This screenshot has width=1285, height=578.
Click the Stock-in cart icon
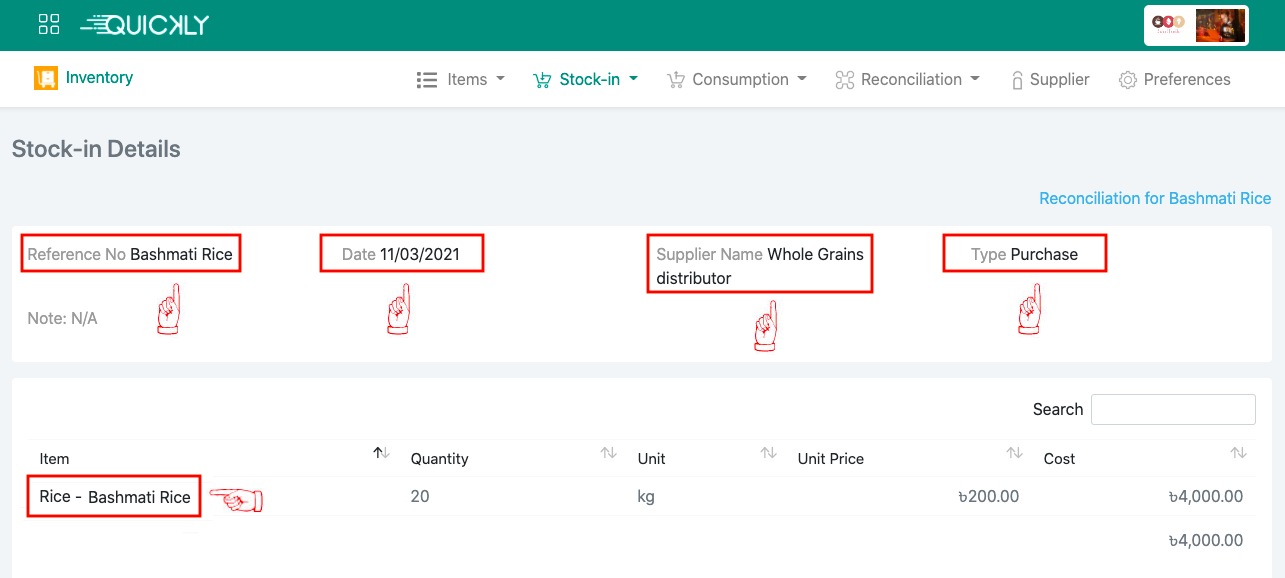(x=542, y=80)
